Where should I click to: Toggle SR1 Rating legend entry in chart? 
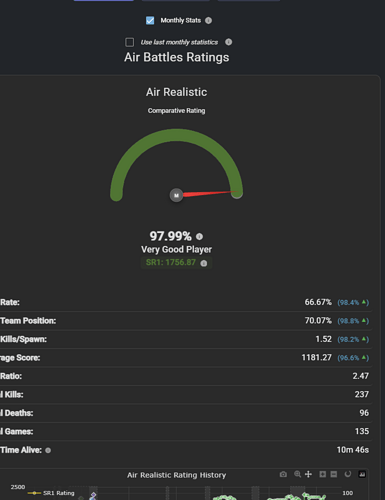point(51,493)
